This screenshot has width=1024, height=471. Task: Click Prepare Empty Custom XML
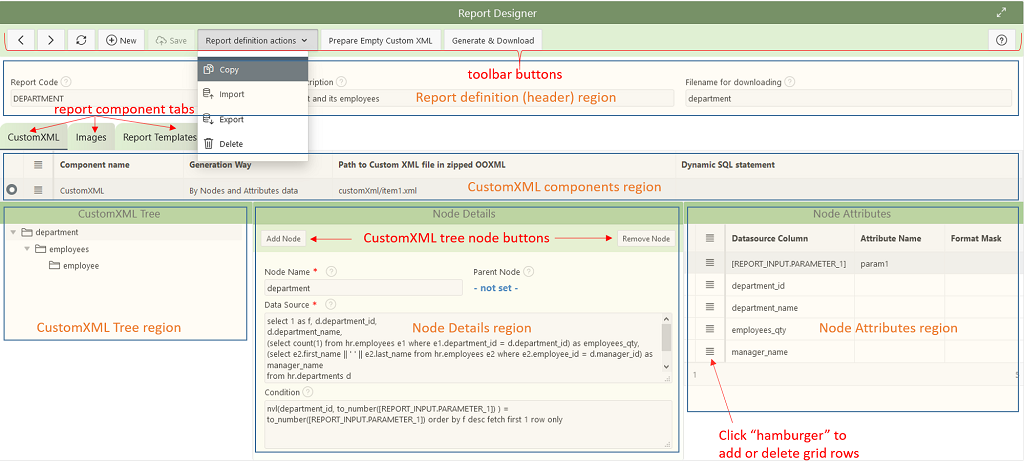click(x=381, y=41)
